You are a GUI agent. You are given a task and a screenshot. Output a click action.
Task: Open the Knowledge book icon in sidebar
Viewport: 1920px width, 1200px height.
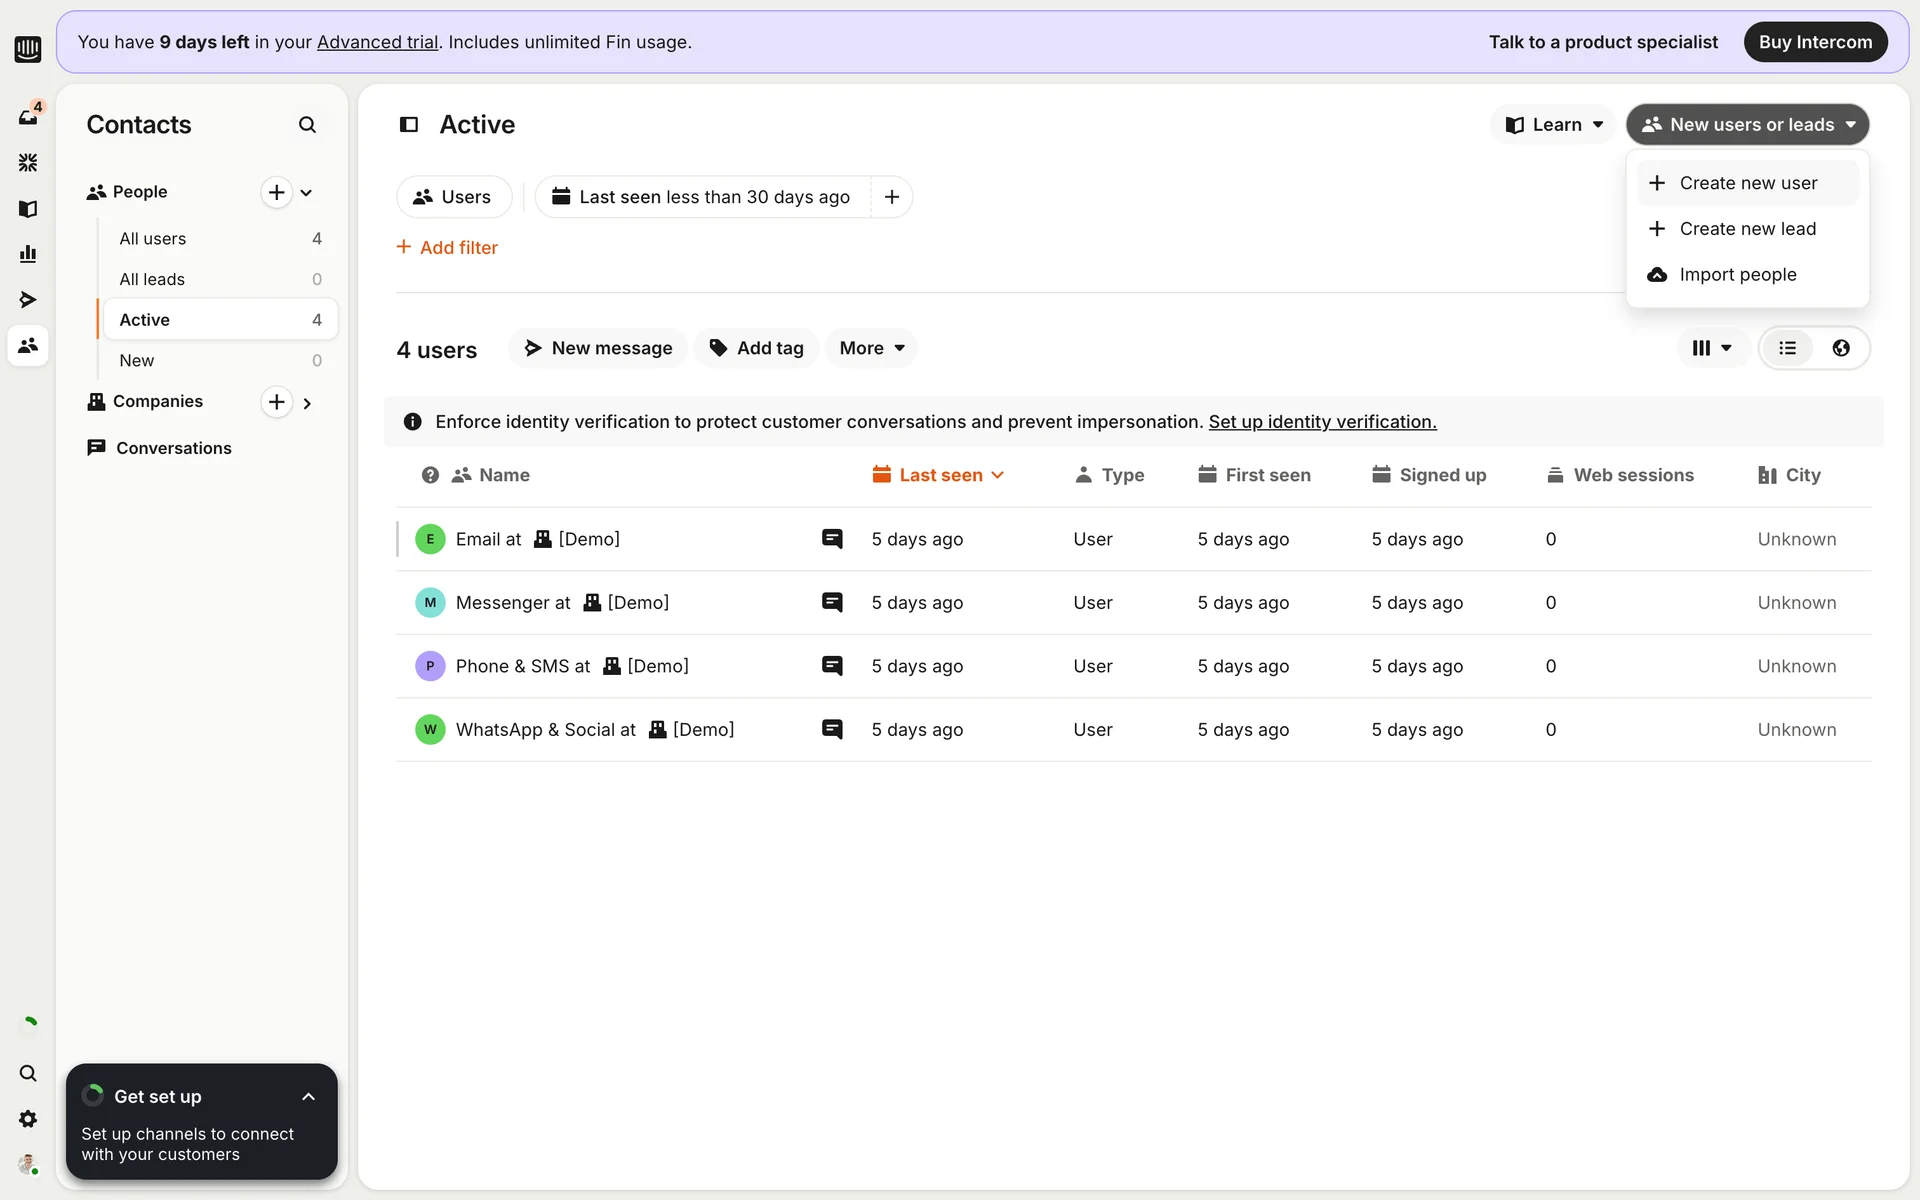[28, 209]
